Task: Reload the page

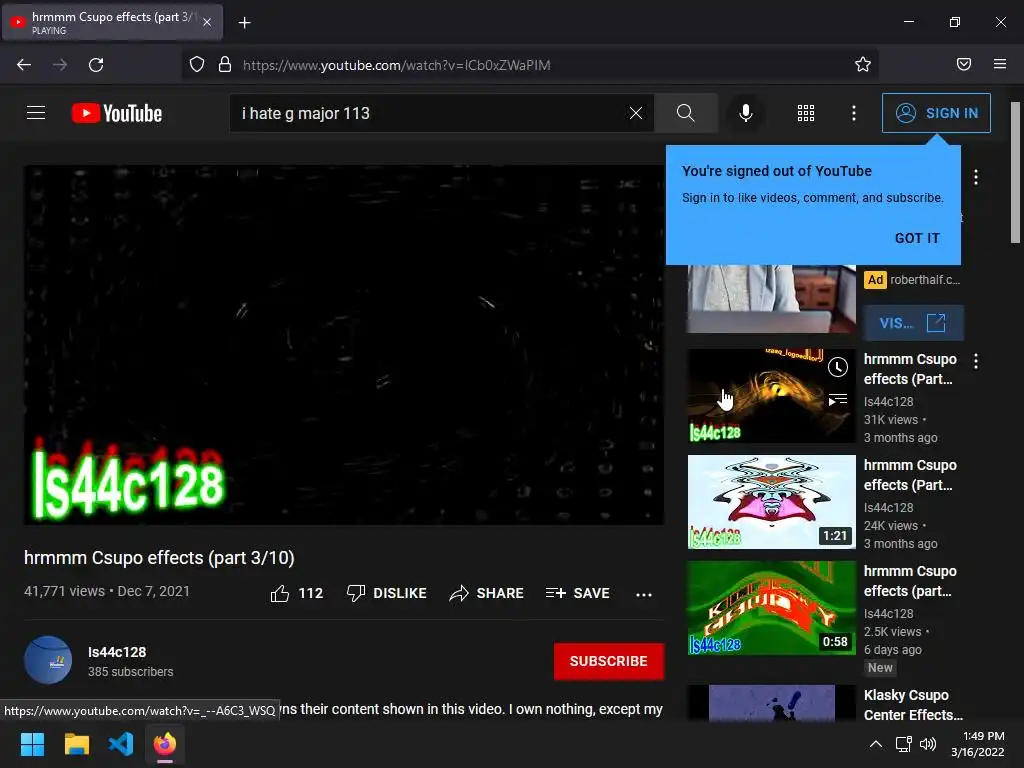Action: coord(96,65)
